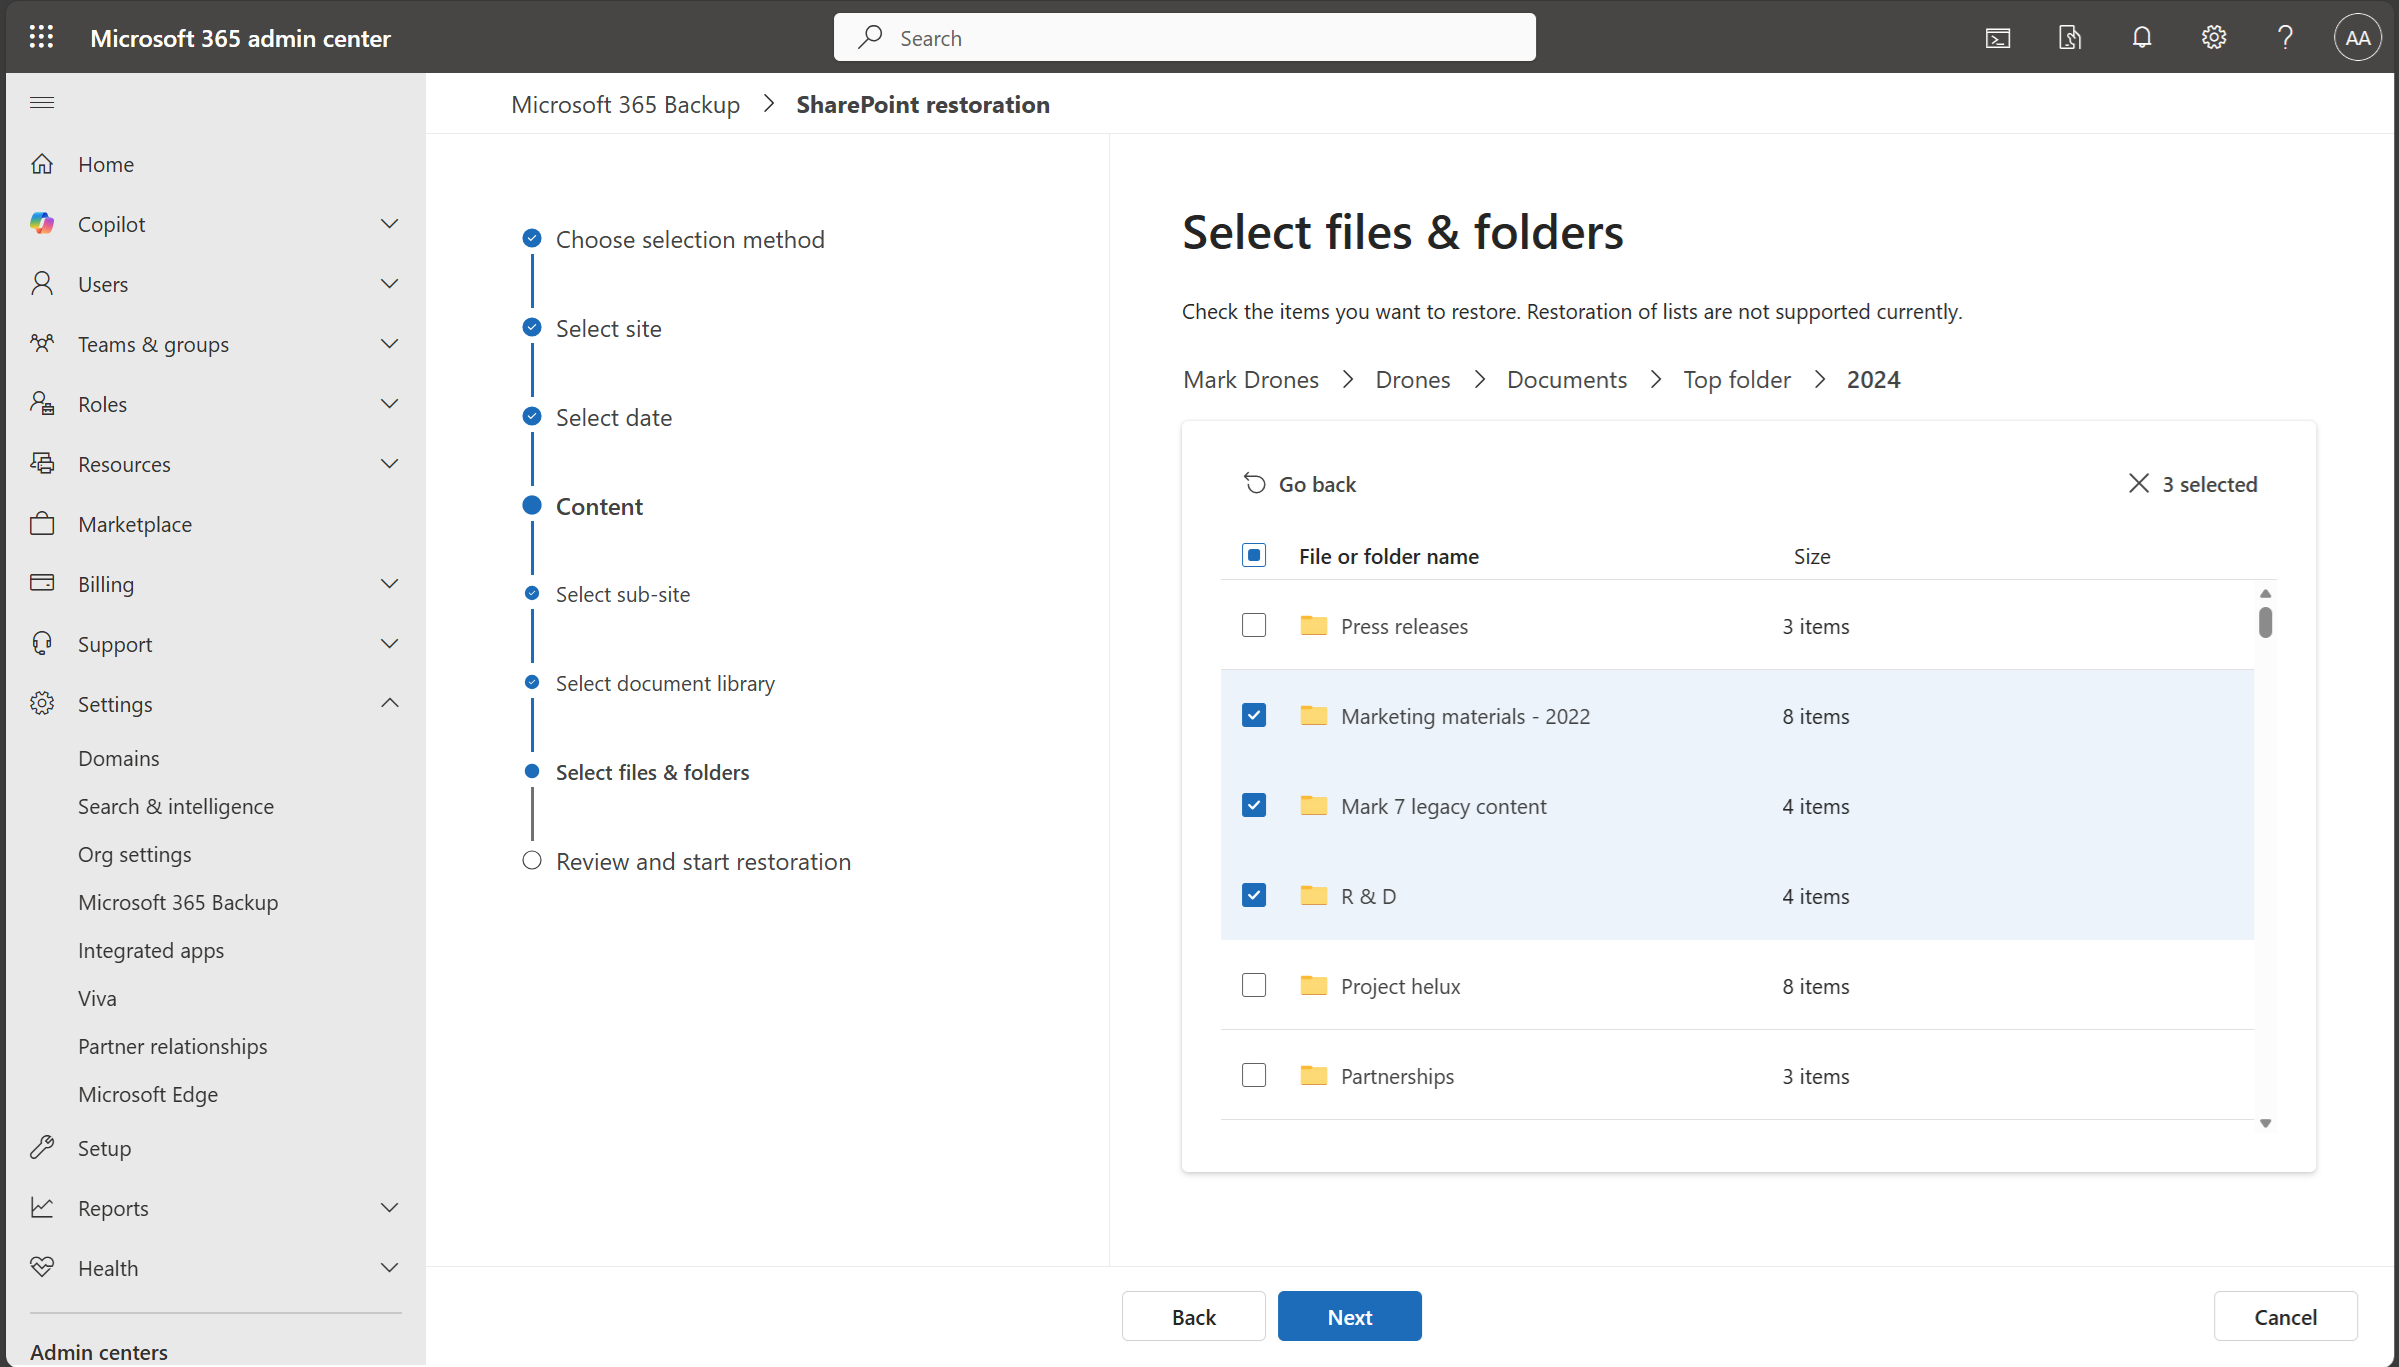Click the Go back undo arrow icon
The image size is (2399, 1367).
1255,483
